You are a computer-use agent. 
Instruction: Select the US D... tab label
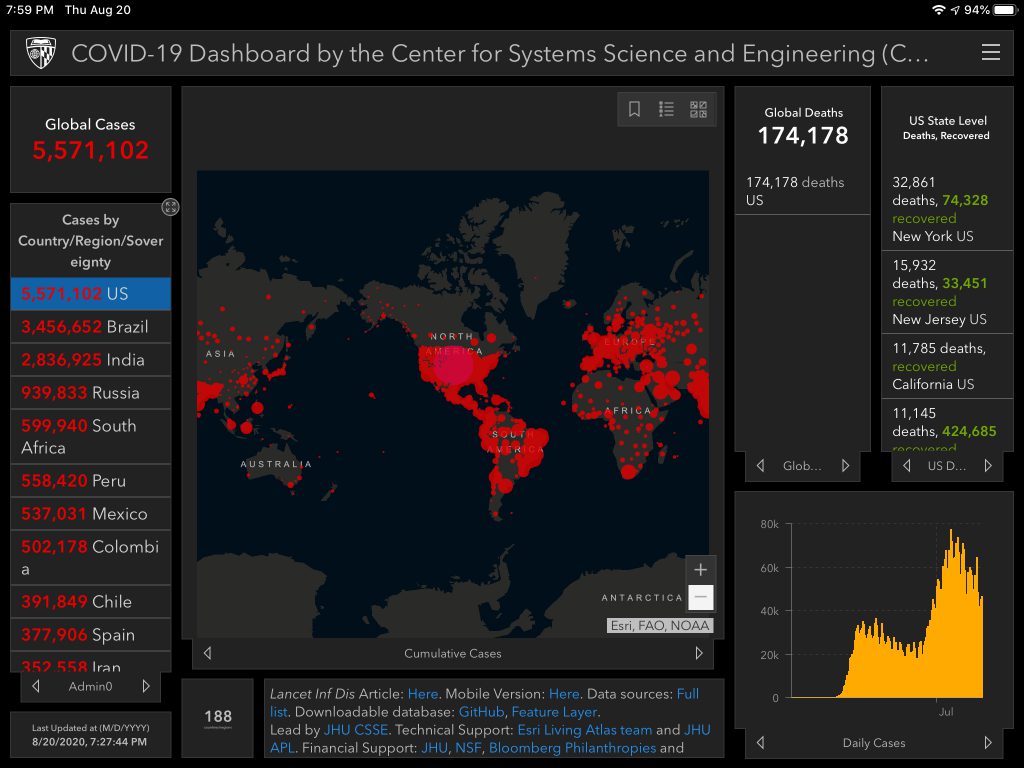tap(946, 466)
